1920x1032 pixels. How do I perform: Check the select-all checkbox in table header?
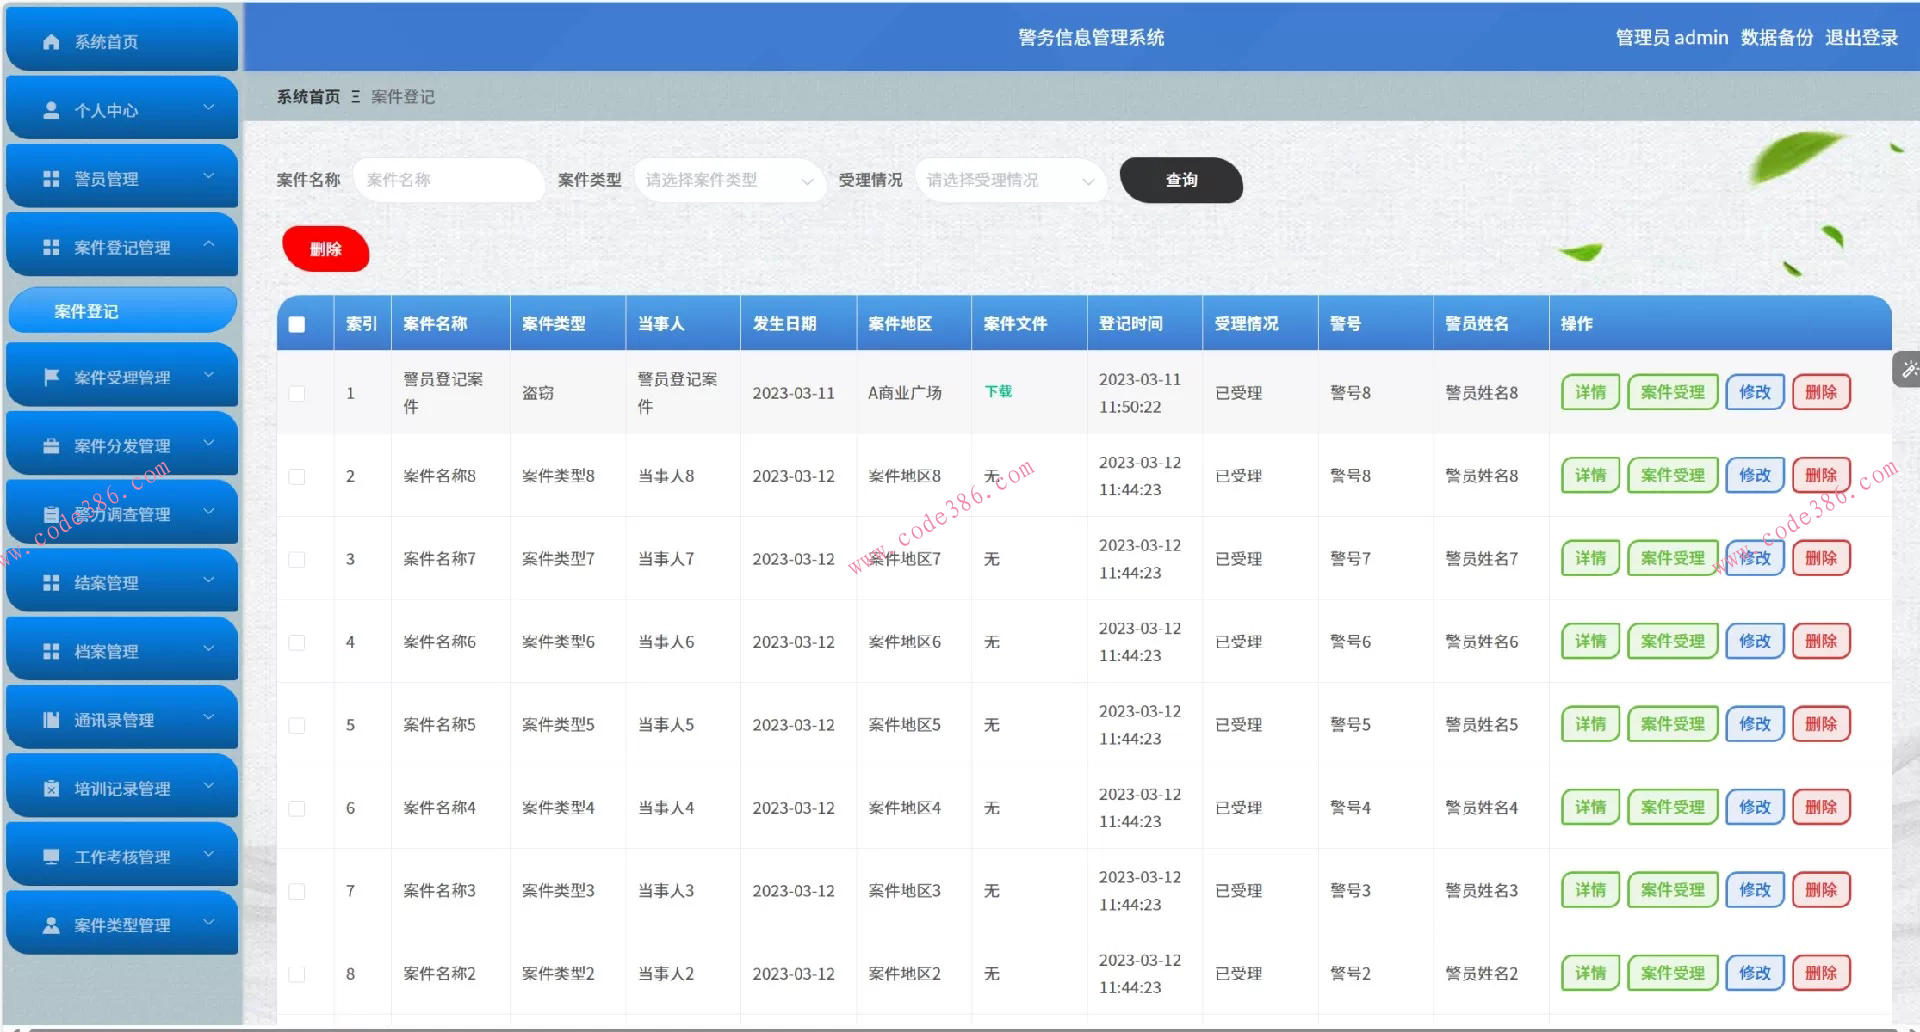pyautogui.click(x=295, y=323)
